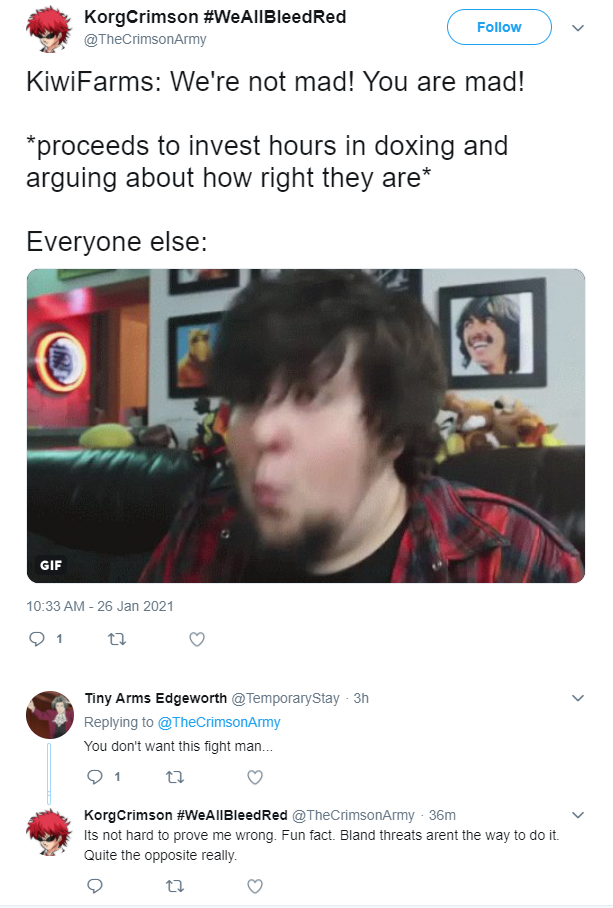Like the 'Bland threats' reply
The image size is (613, 908).
255,885
